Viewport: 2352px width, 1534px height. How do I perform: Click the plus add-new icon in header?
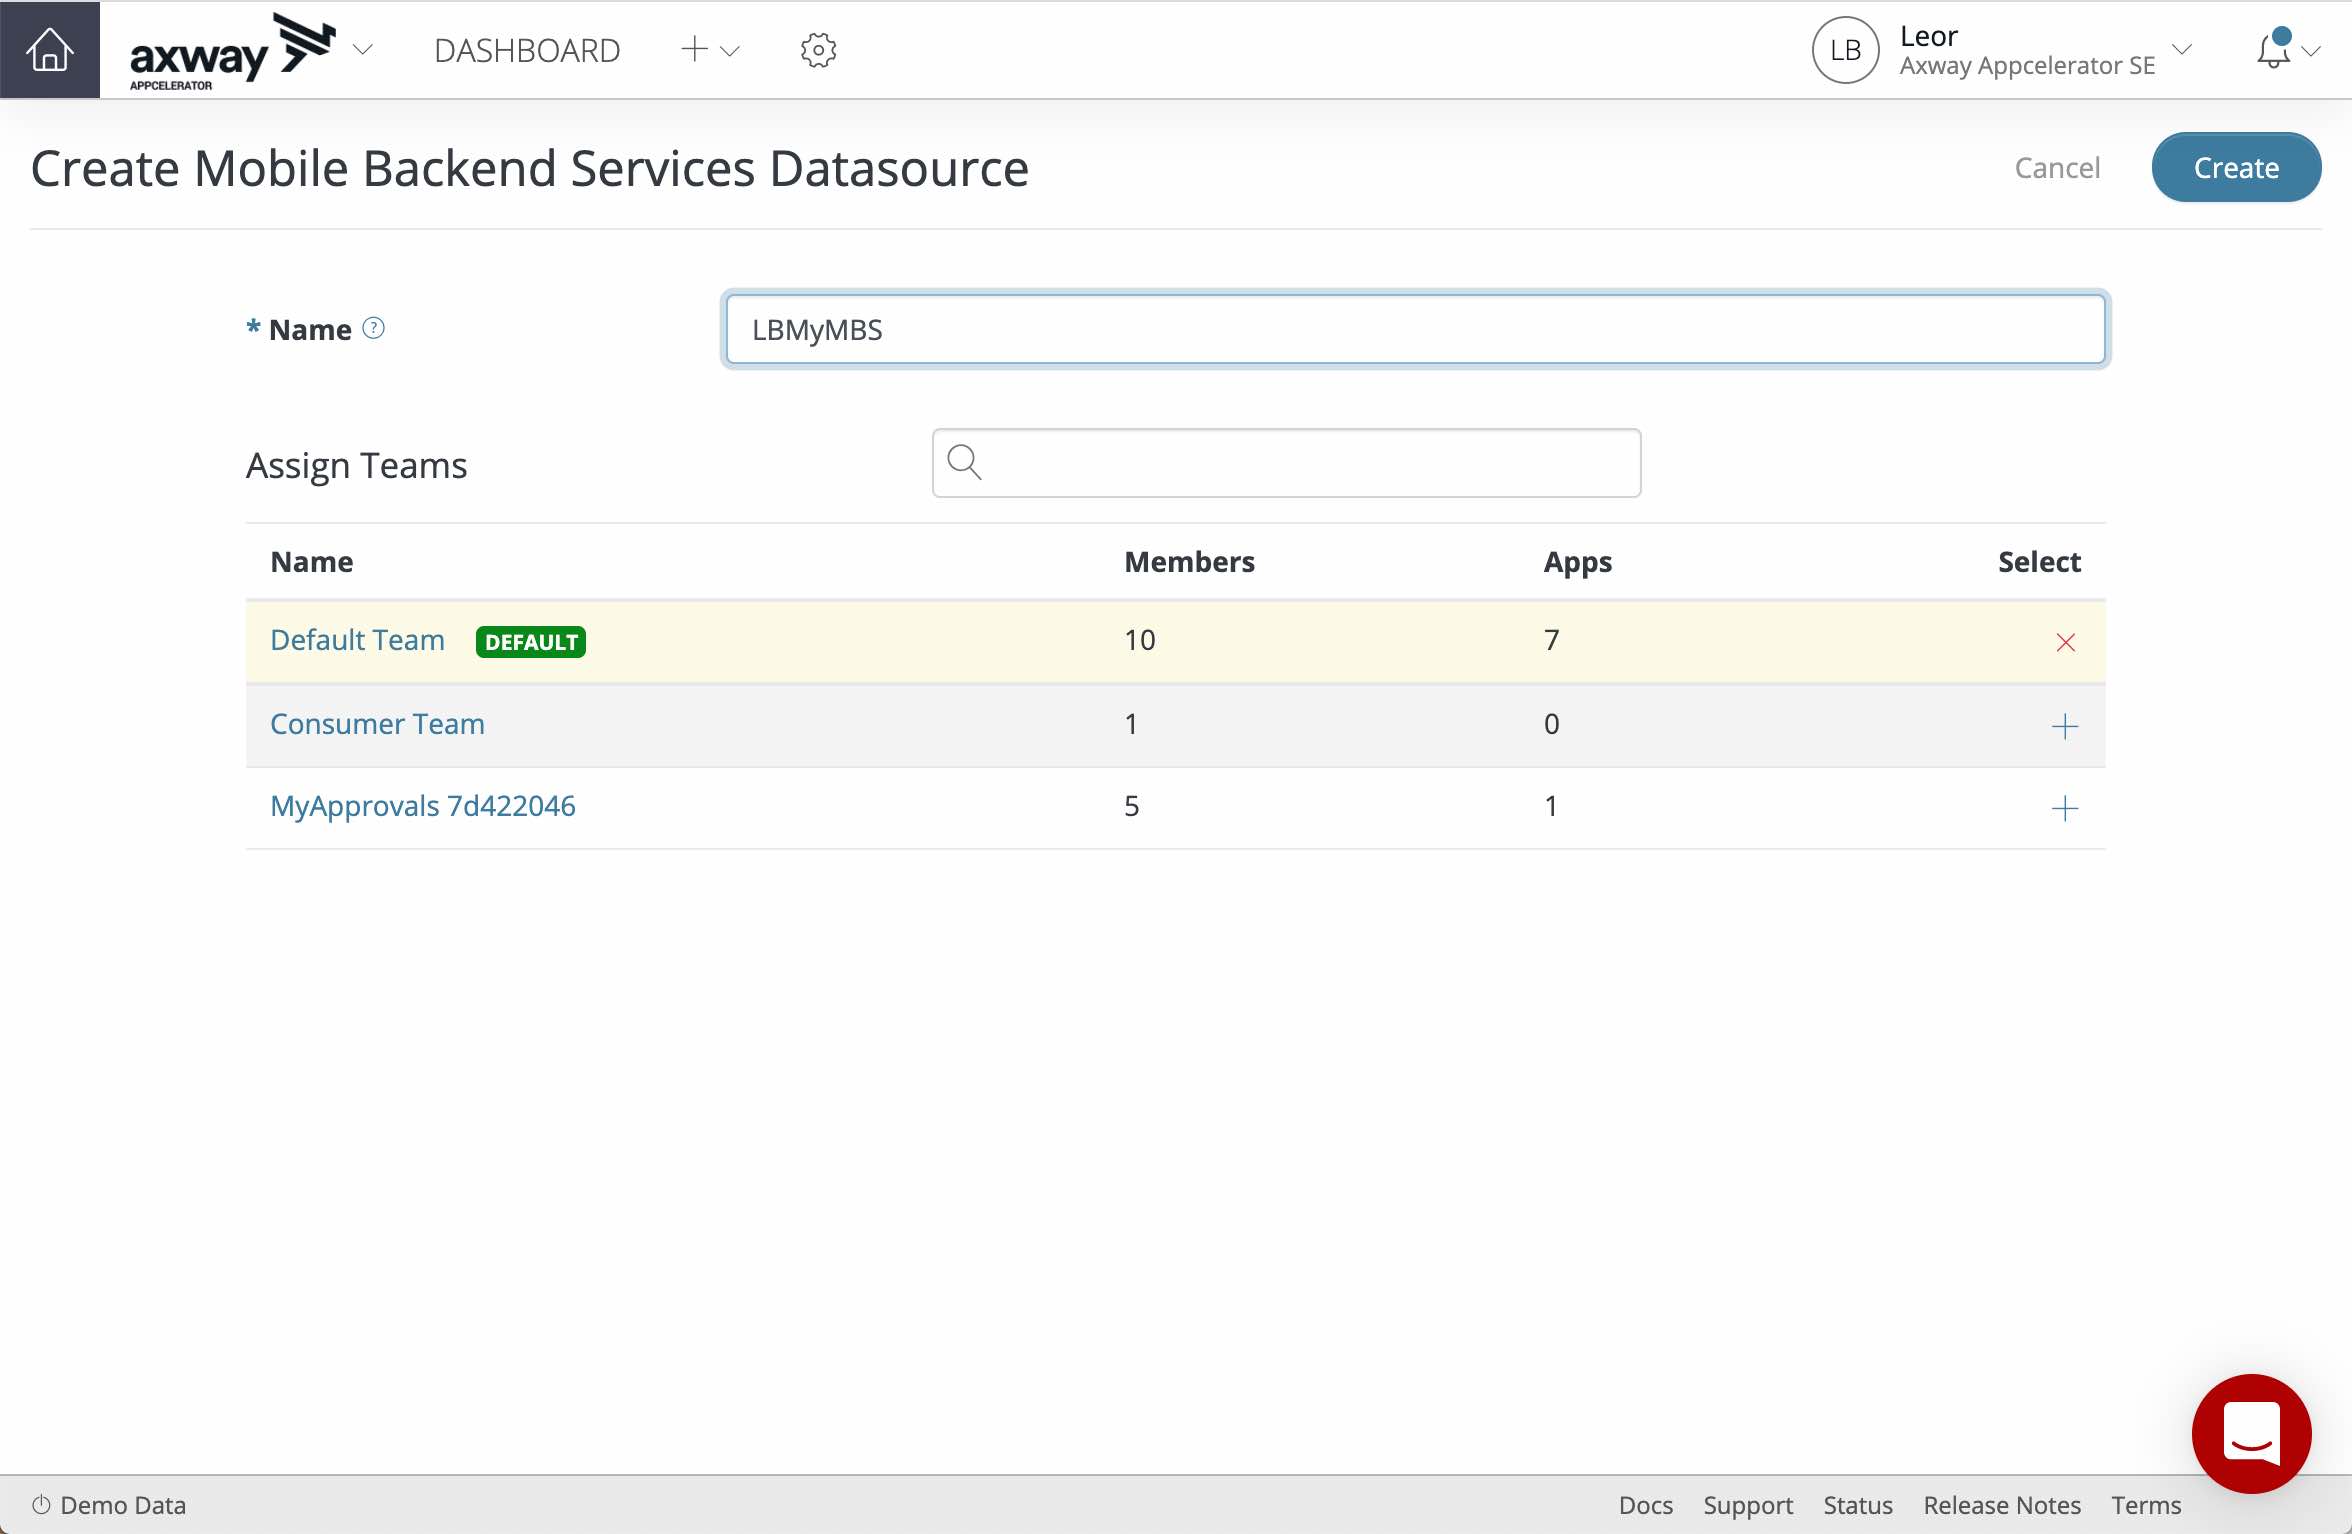click(694, 49)
